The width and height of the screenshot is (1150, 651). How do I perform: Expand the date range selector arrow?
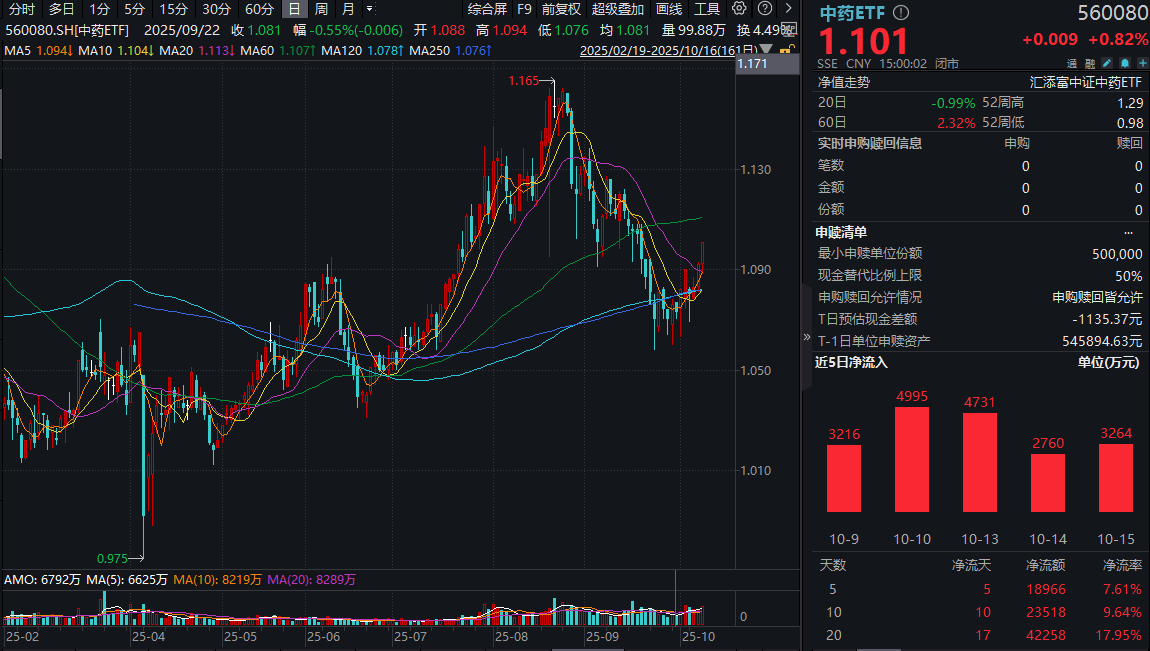click(x=766, y=48)
